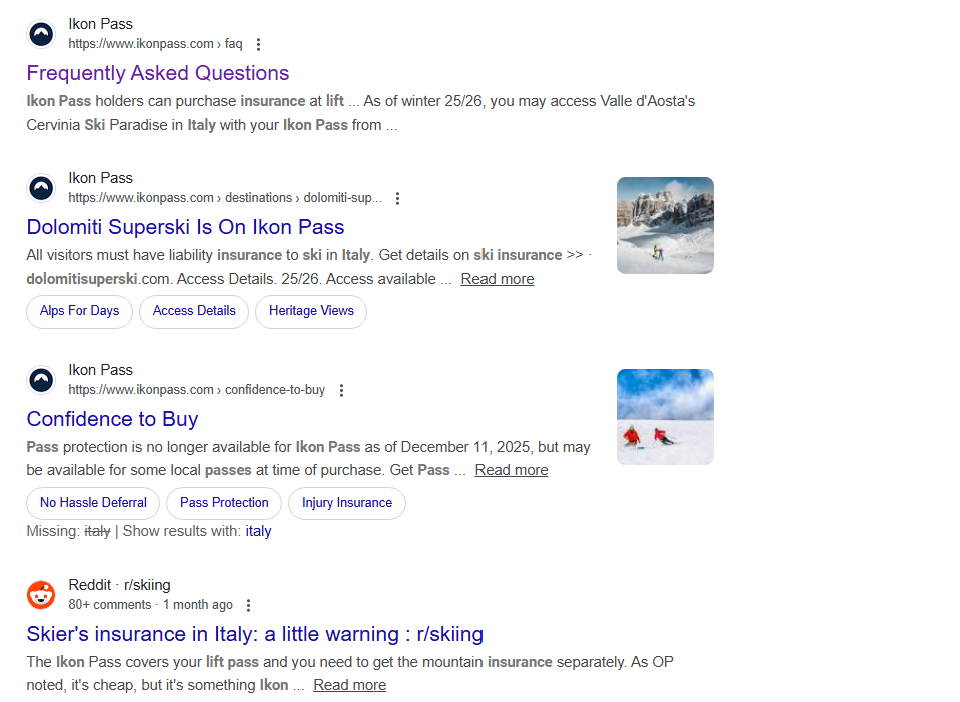Open three-dot menu for the Reddit result
The width and height of the screenshot is (960, 702).
click(249, 605)
